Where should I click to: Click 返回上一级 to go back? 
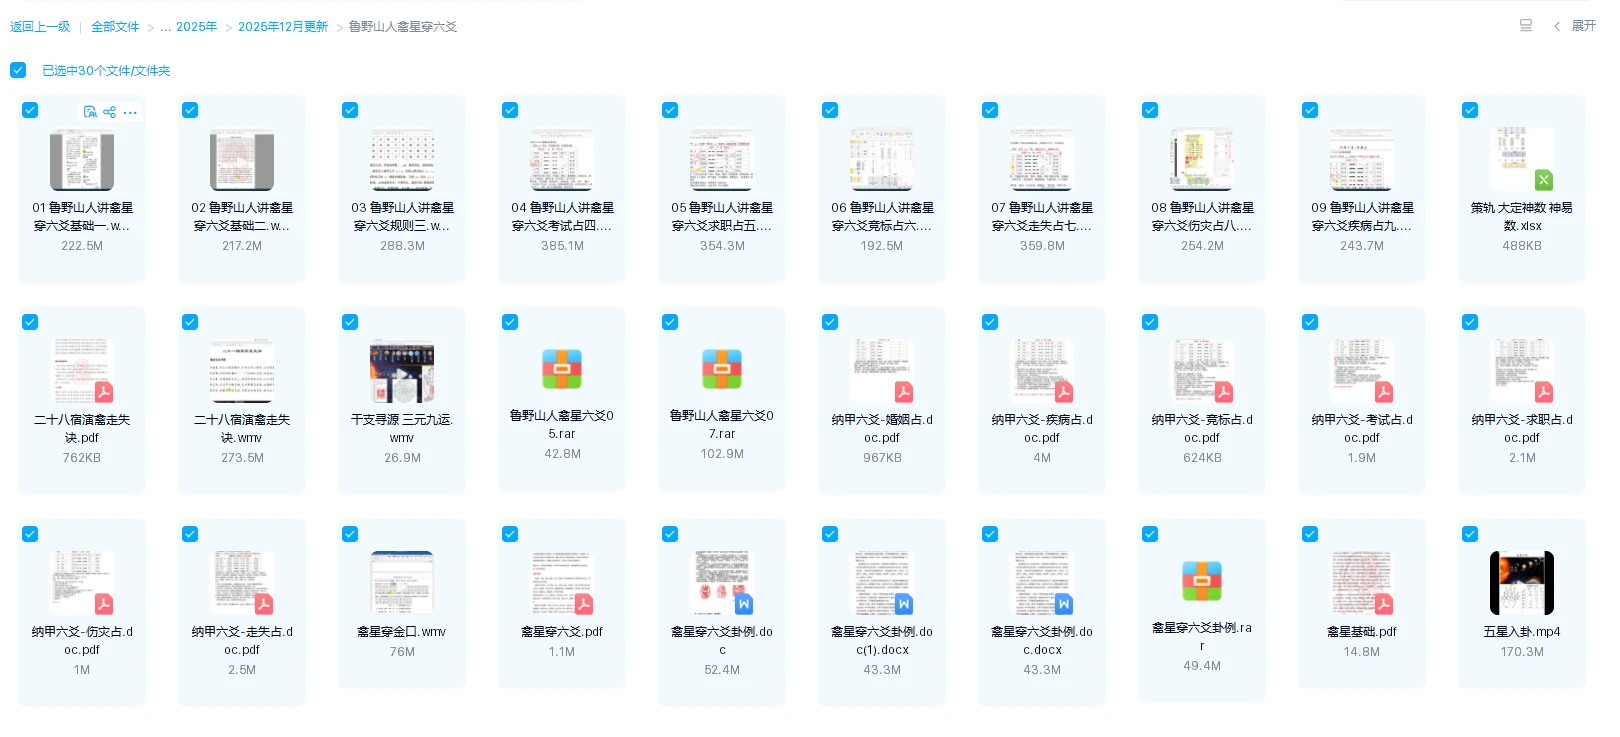click(40, 27)
